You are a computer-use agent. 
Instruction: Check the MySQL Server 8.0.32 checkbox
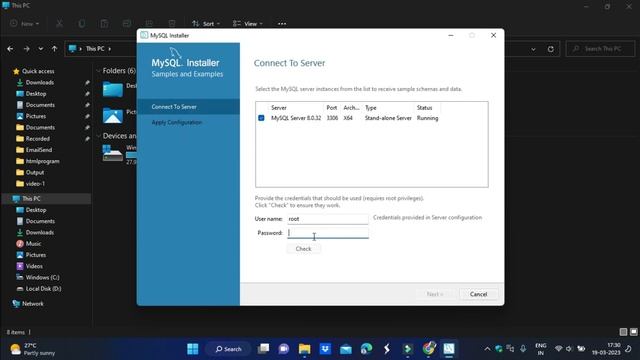[x=261, y=118]
